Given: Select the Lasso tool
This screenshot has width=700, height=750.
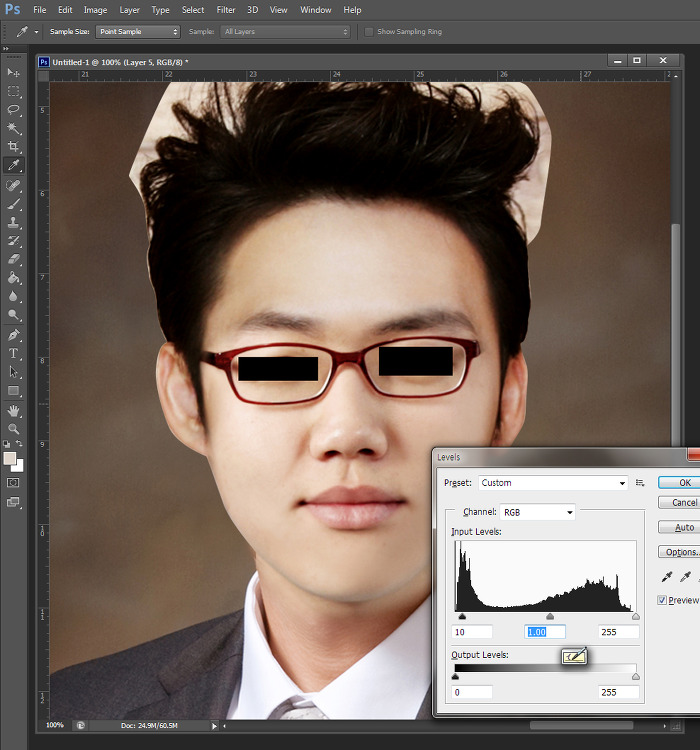Looking at the screenshot, I should coord(14,110).
